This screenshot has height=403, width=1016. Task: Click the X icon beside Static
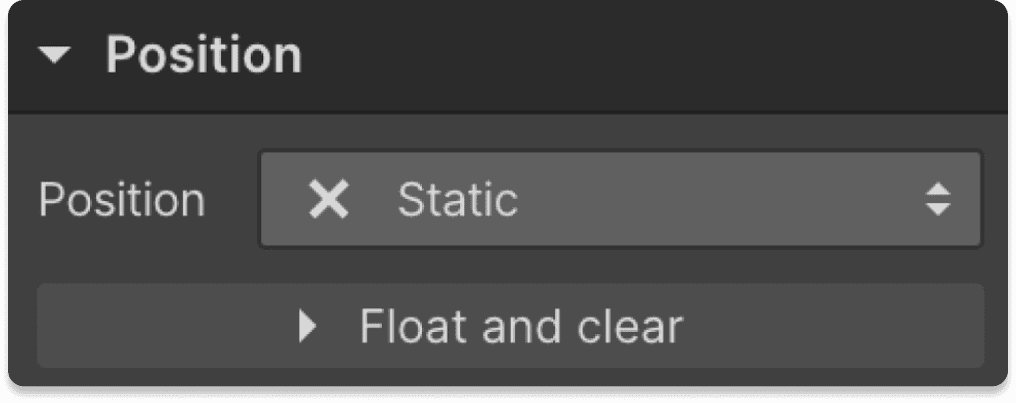pyautogui.click(x=328, y=201)
